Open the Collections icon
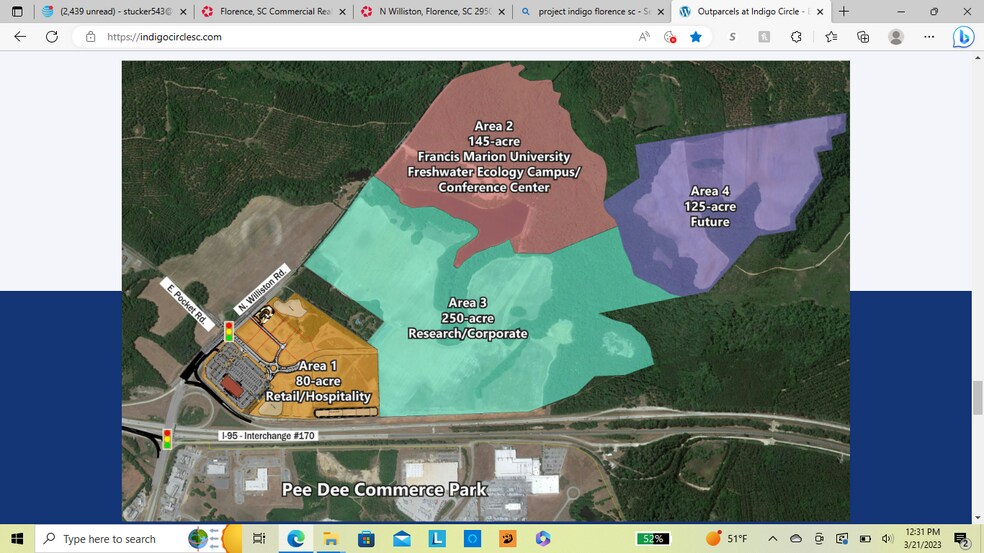 pos(863,37)
